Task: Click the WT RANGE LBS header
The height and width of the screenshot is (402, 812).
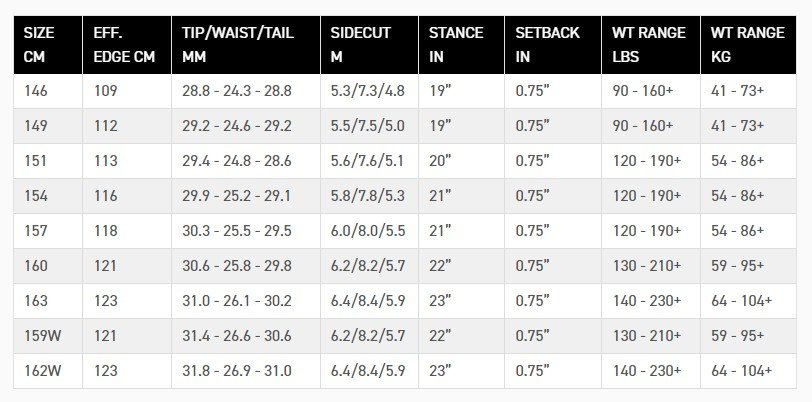Action: click(x=651, y=45)
